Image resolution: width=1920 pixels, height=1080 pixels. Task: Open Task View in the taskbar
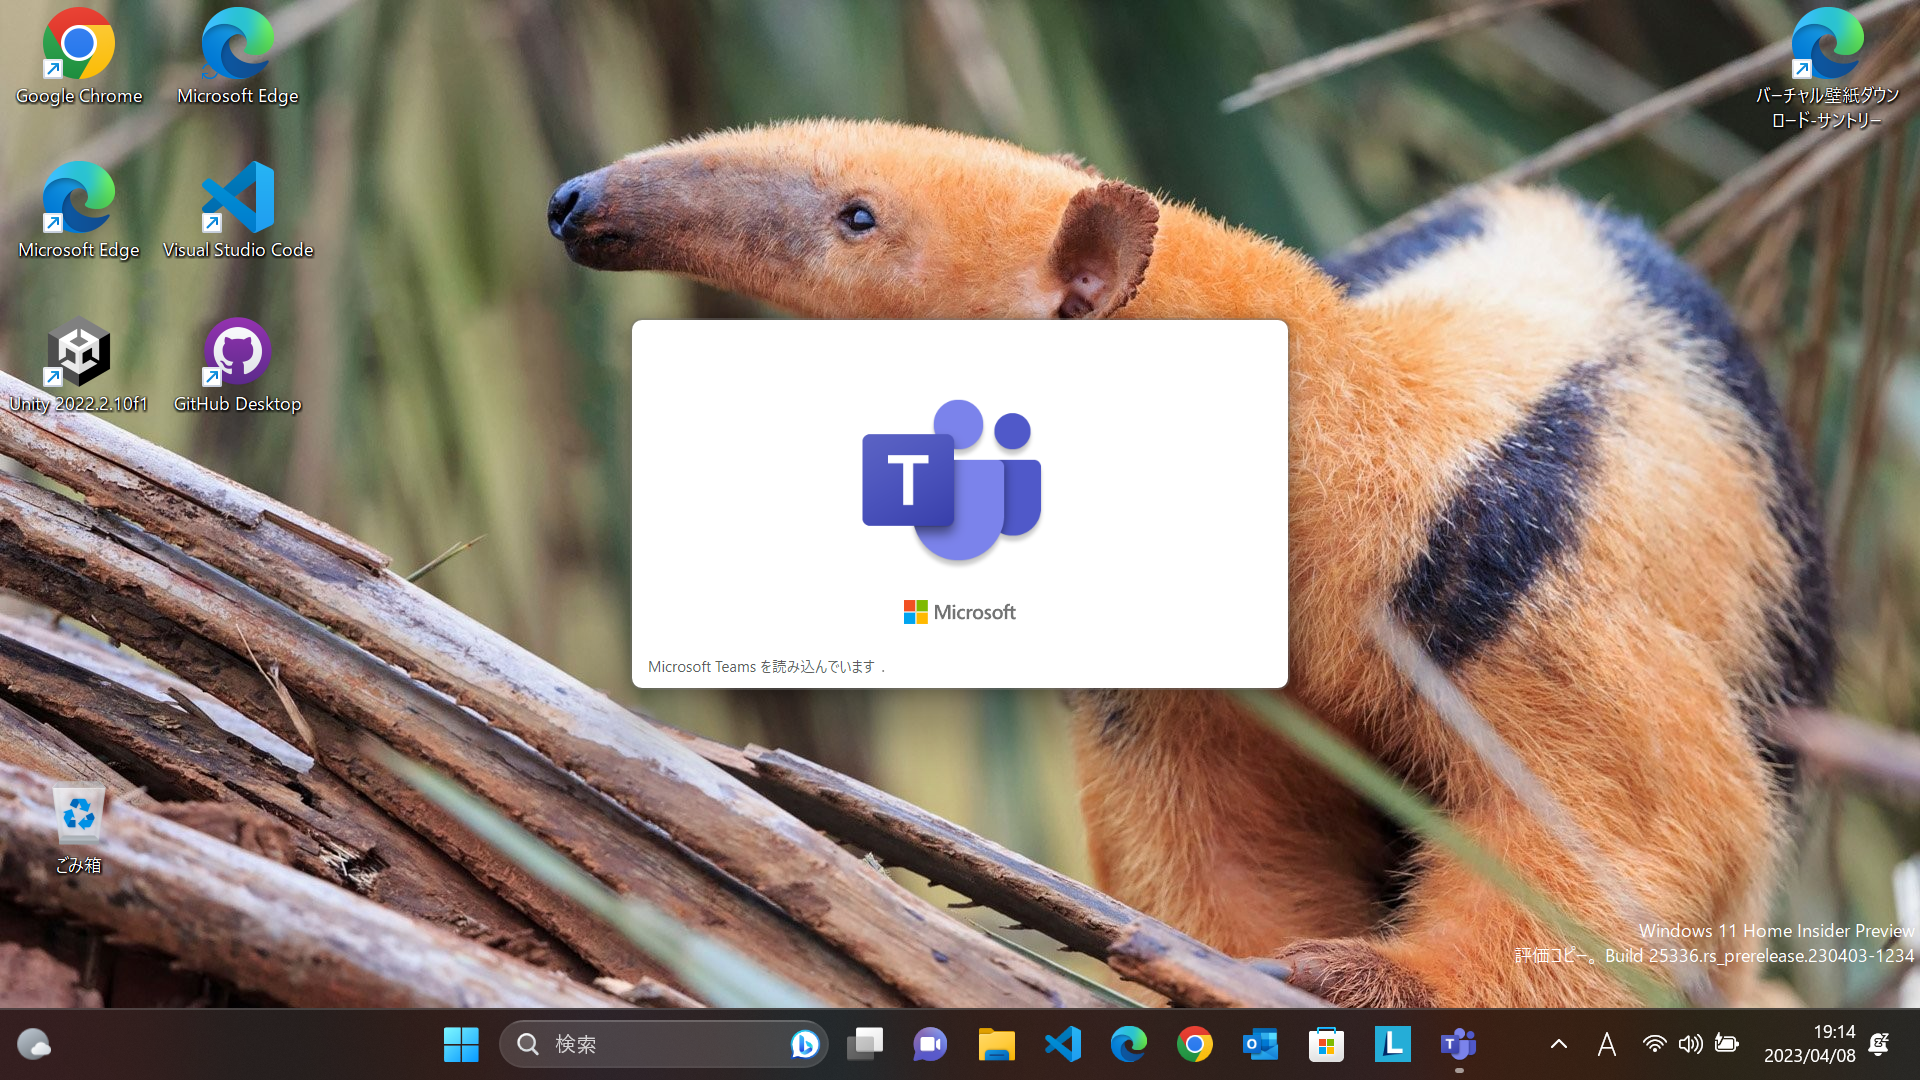point(865,1045)
